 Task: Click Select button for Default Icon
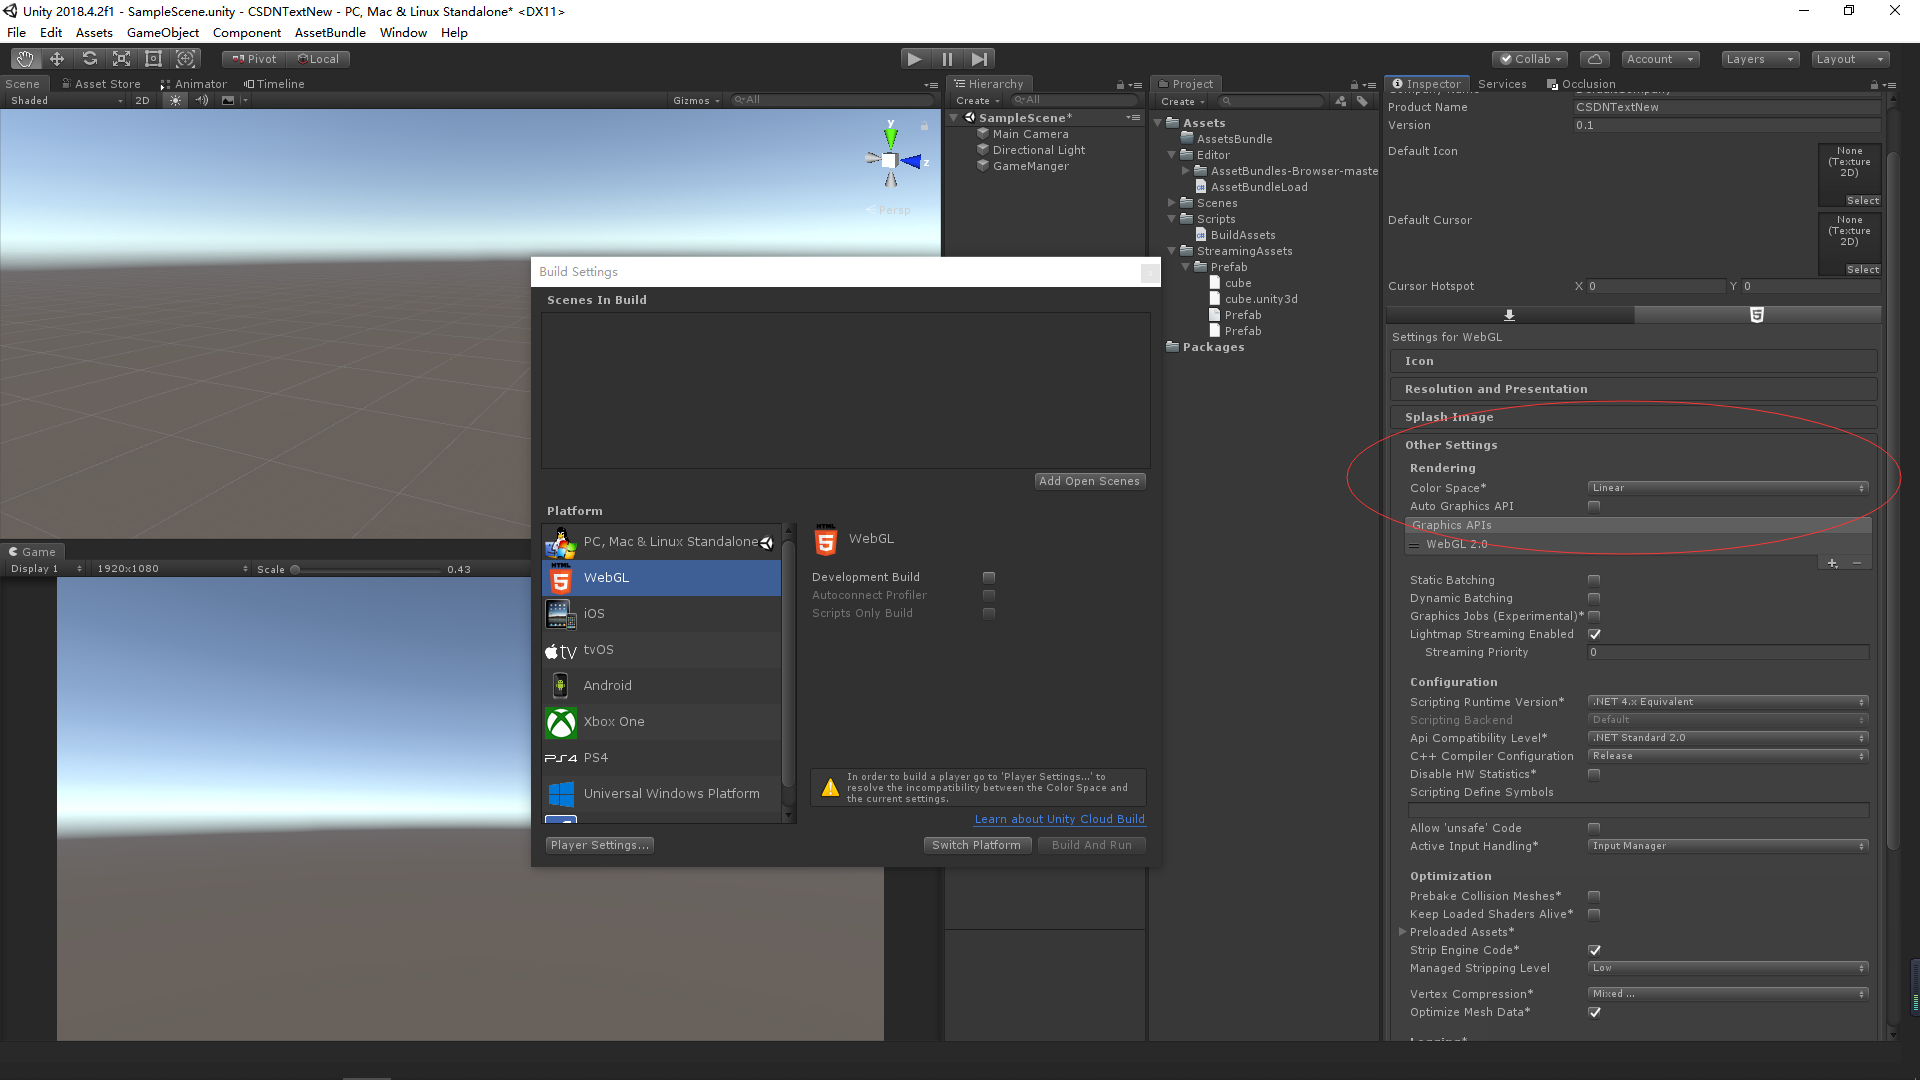pos(1863,201)
